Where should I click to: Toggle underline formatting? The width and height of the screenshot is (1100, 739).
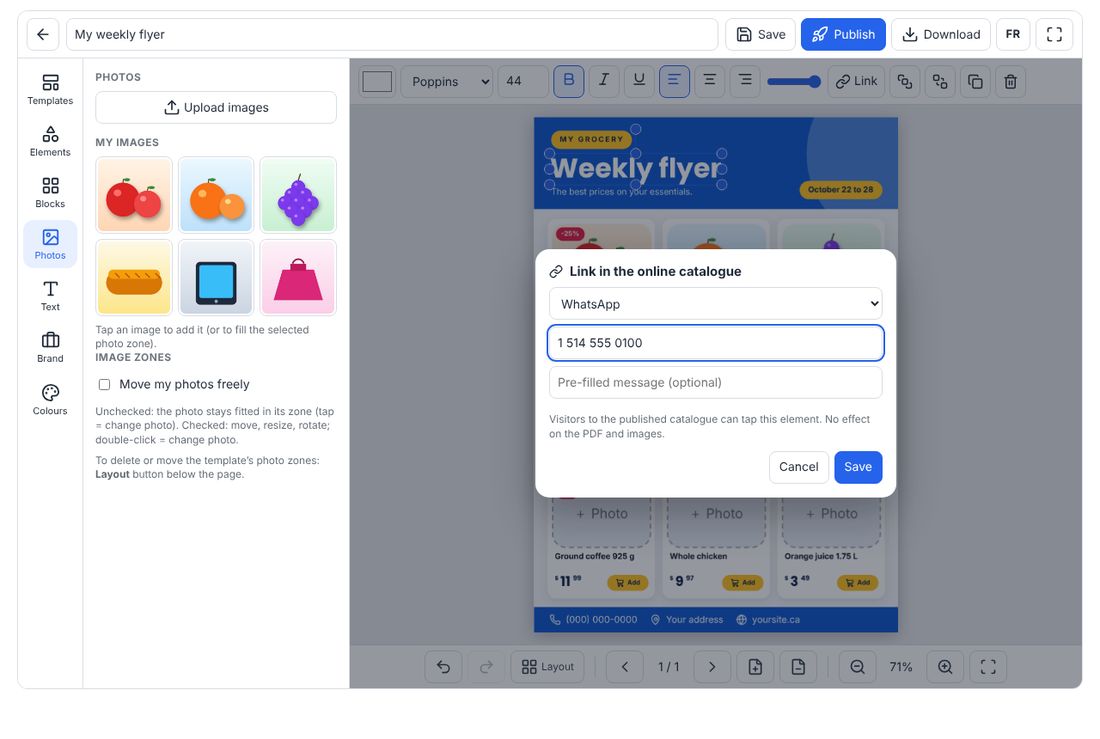639,81
